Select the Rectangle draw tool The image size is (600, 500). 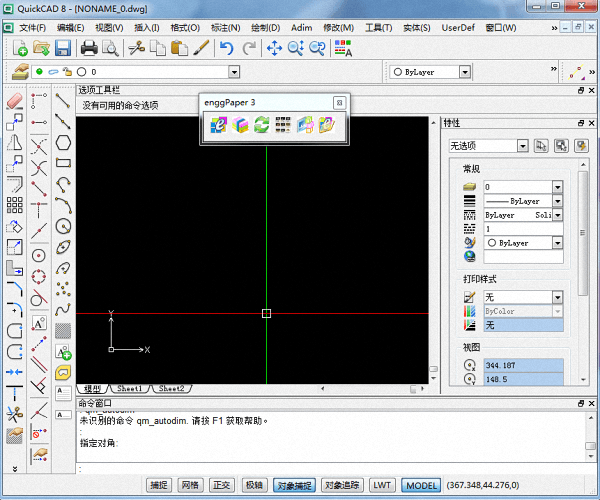63,163
